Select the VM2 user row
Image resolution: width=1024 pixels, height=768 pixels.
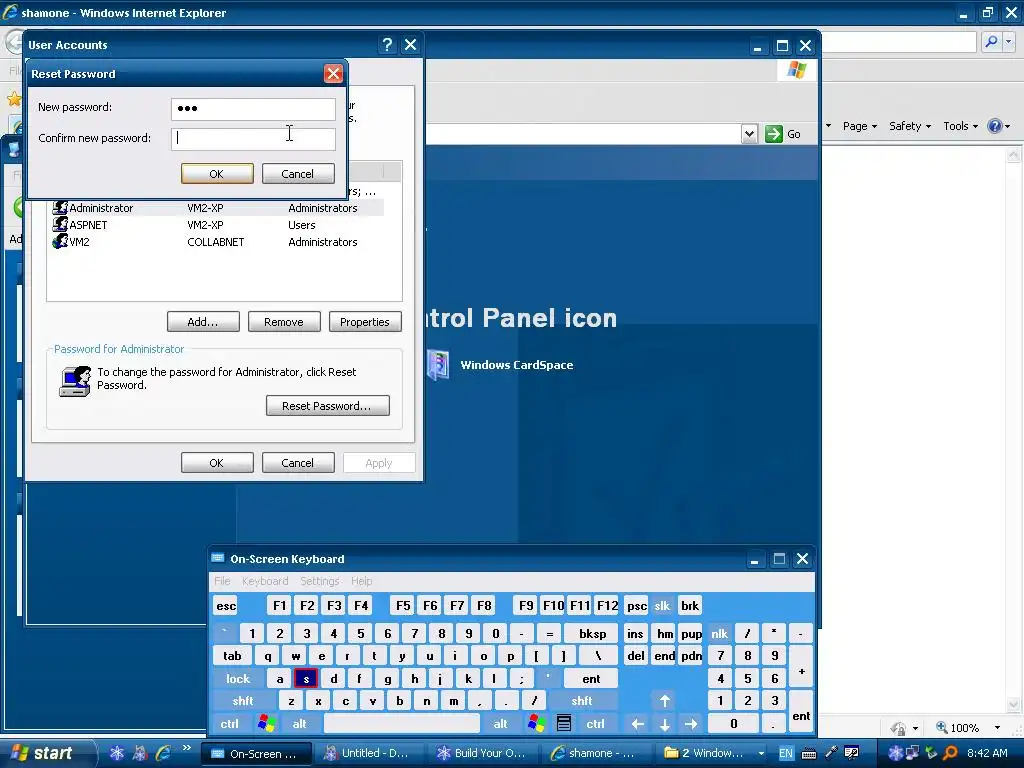click(x=216, y=242)
